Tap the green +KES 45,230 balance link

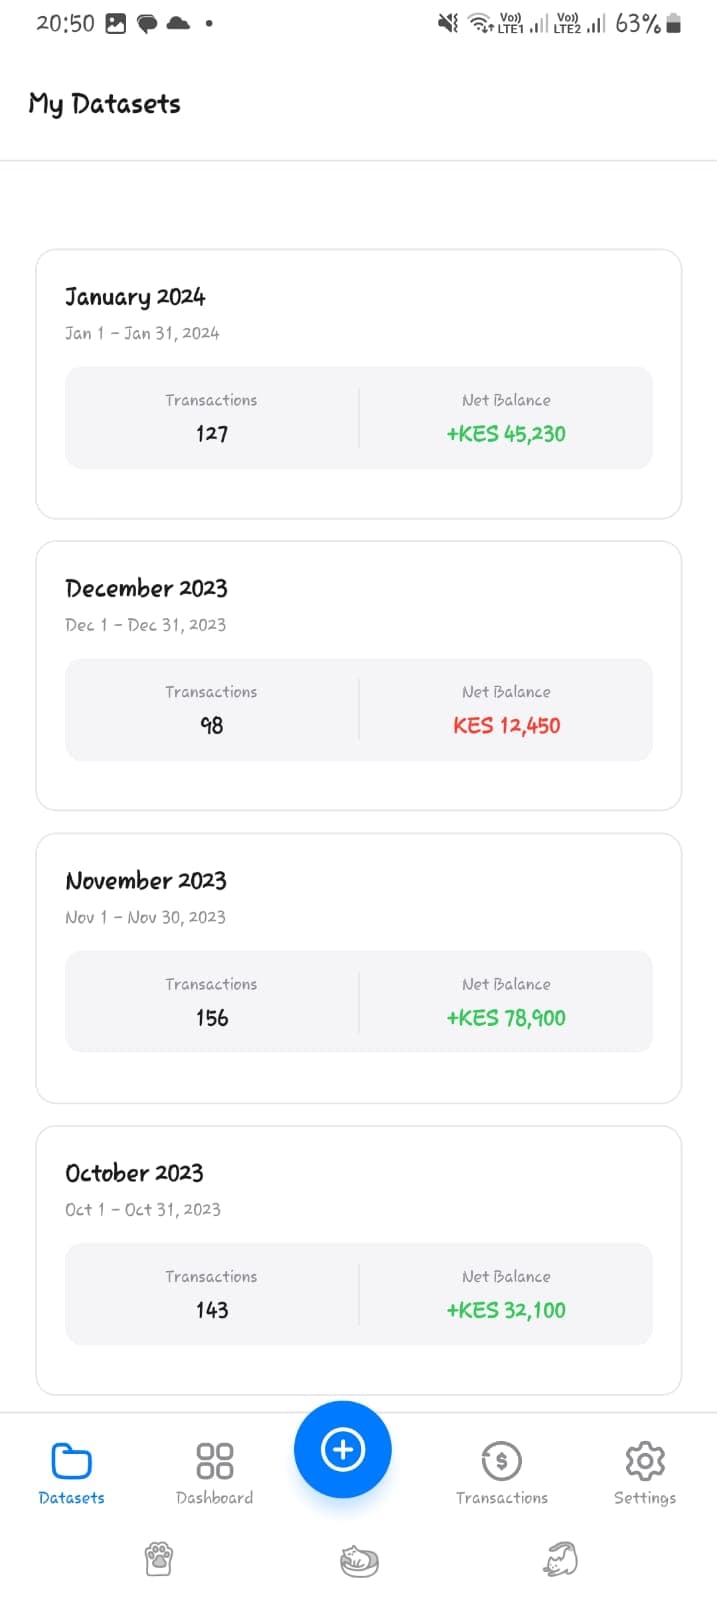click(506, 433)
